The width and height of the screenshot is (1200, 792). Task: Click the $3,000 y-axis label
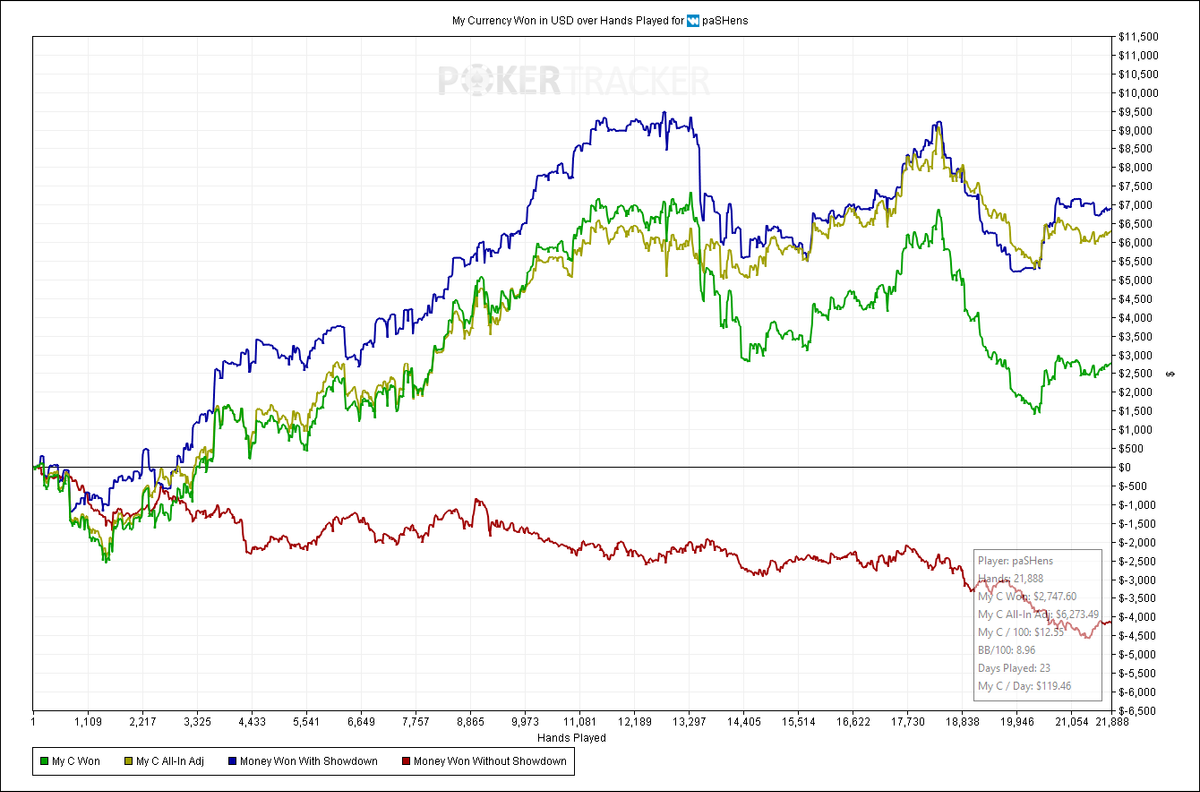point(1136,355)
